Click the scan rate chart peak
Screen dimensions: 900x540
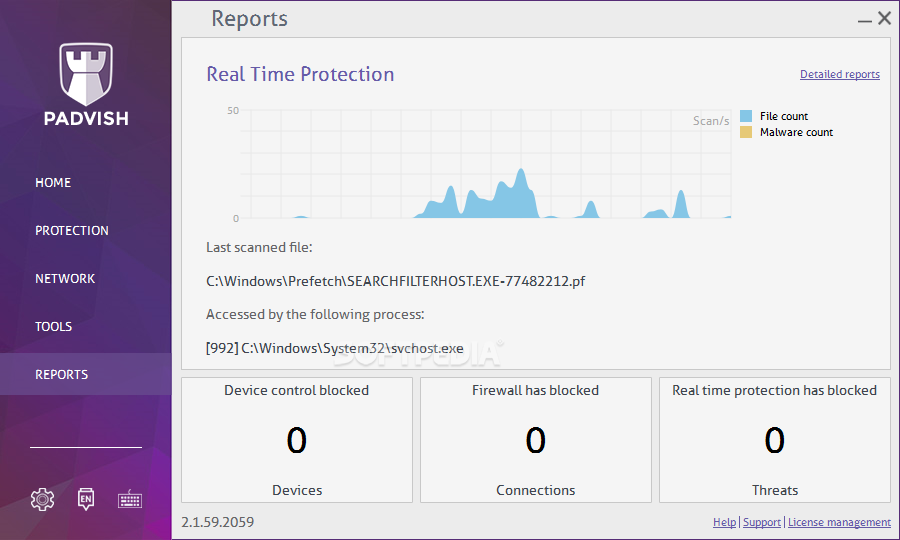click(x=521, y=170)
